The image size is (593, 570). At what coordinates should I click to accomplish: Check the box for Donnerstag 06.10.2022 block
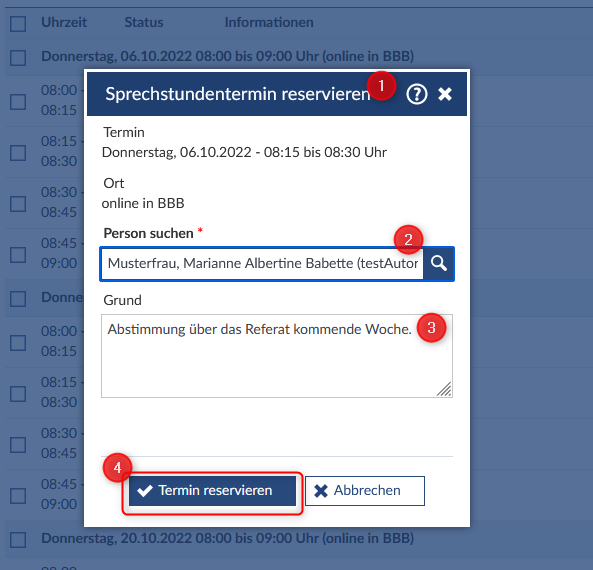(18, 58)
